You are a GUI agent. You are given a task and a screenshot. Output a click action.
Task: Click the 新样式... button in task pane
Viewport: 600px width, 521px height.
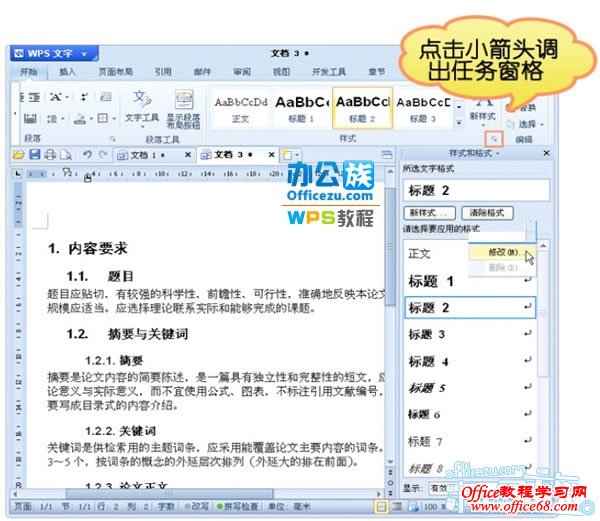[430, 213]
